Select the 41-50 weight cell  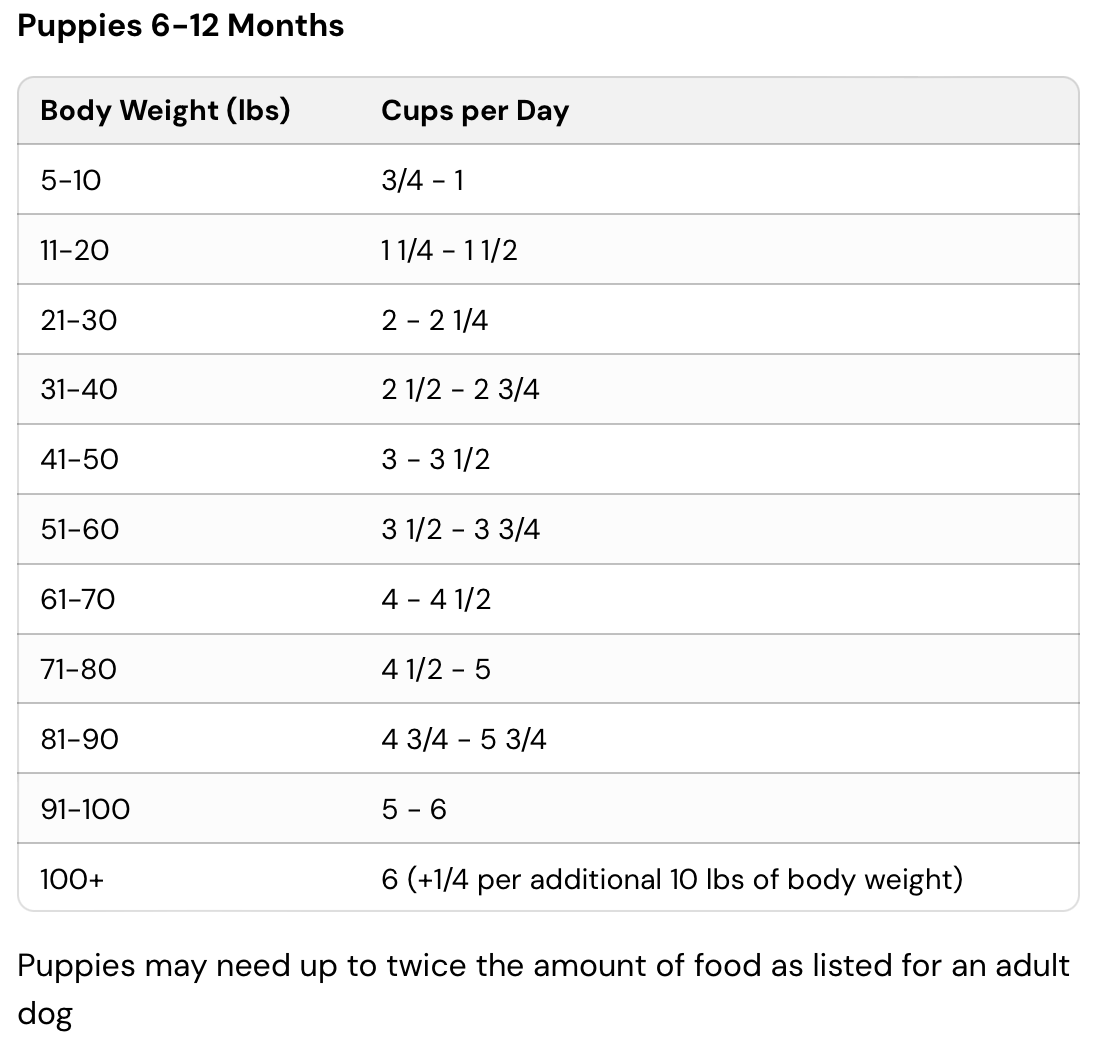pos(79,459)
